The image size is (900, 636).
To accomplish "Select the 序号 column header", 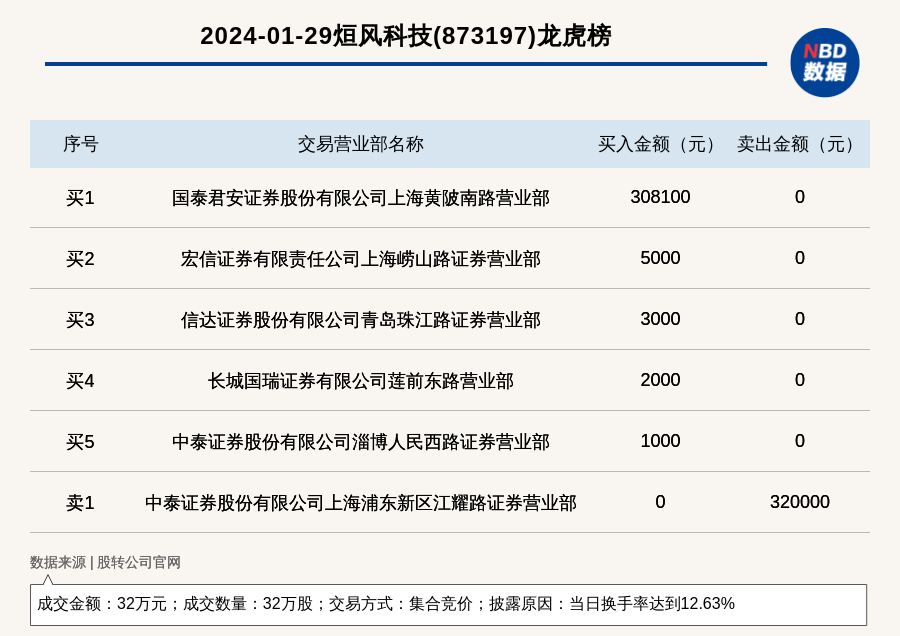I will point(80,144).
